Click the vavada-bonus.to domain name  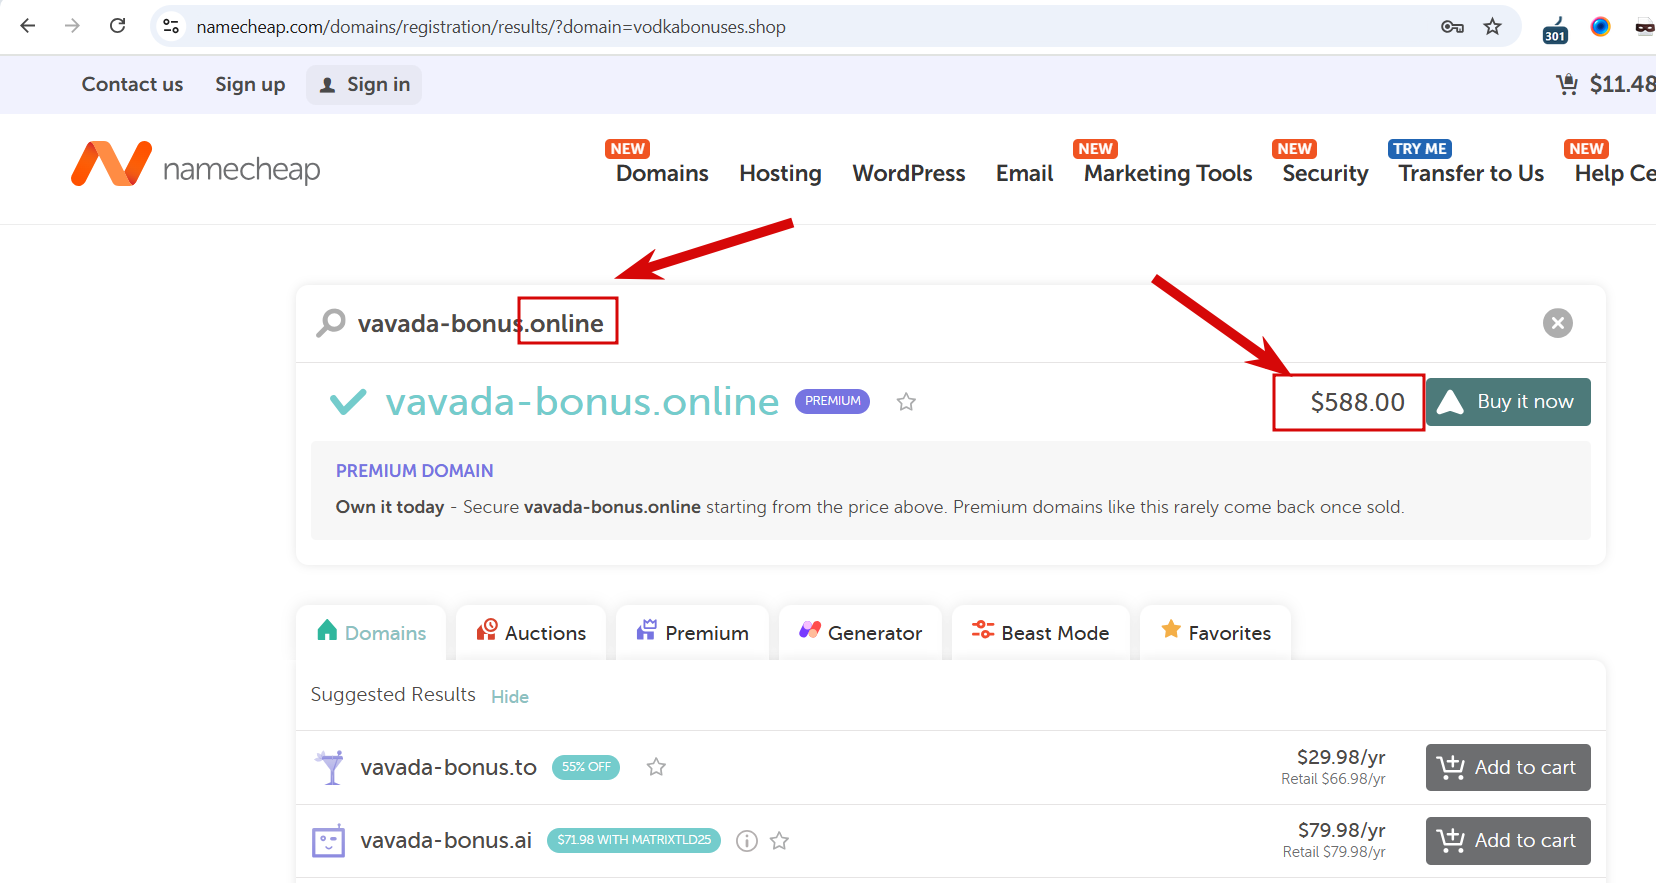click(x=448, y=767)
